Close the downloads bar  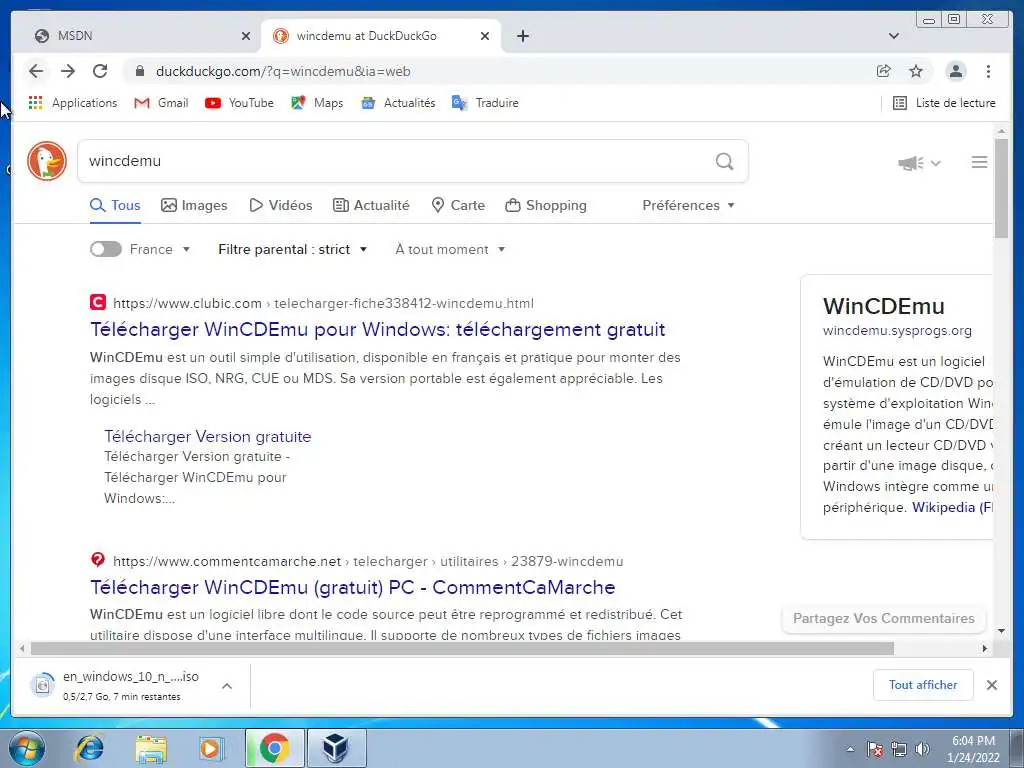point(991,685)
